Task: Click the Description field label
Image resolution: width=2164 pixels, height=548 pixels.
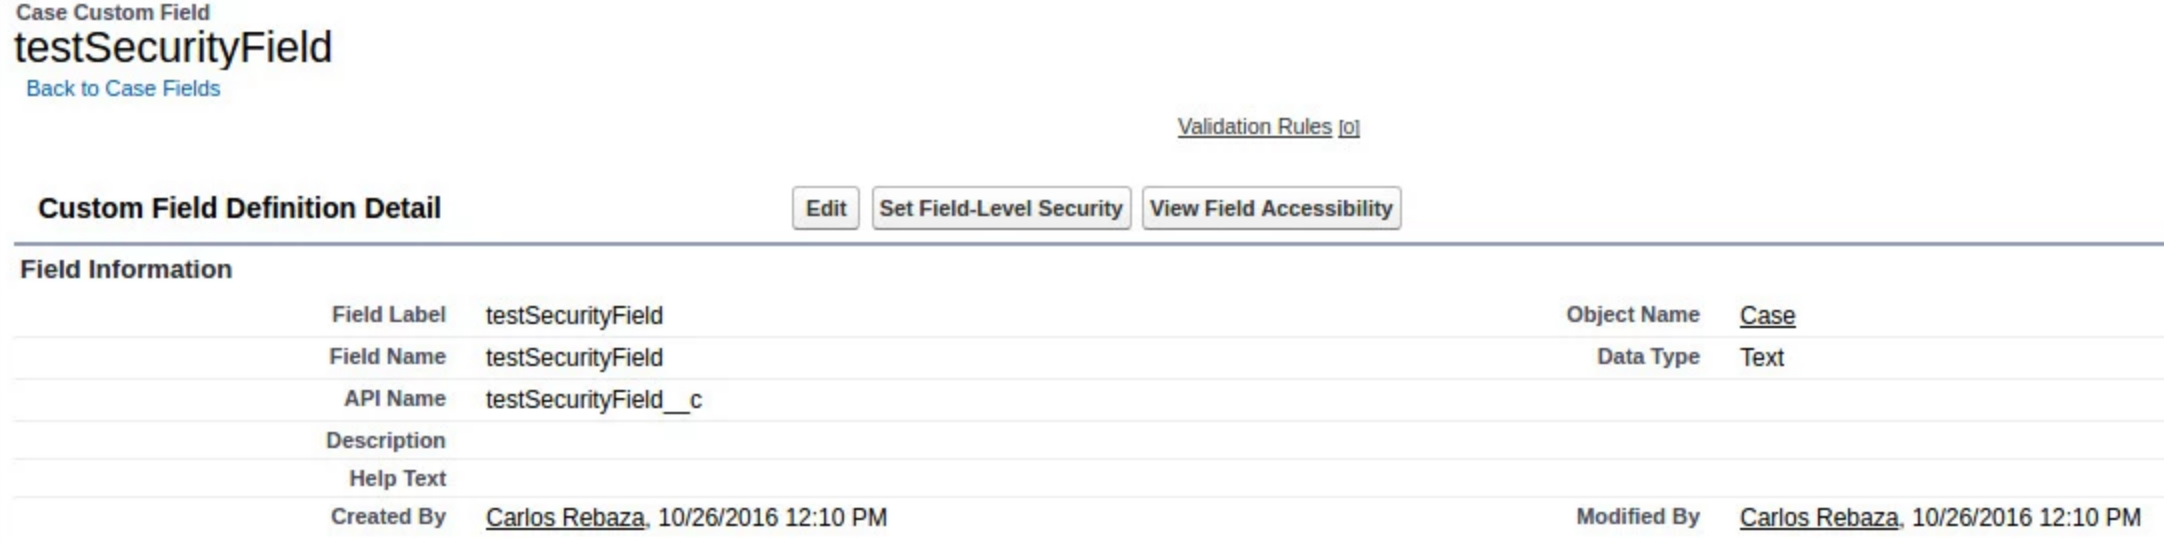Action: click(x=385, y=441)
